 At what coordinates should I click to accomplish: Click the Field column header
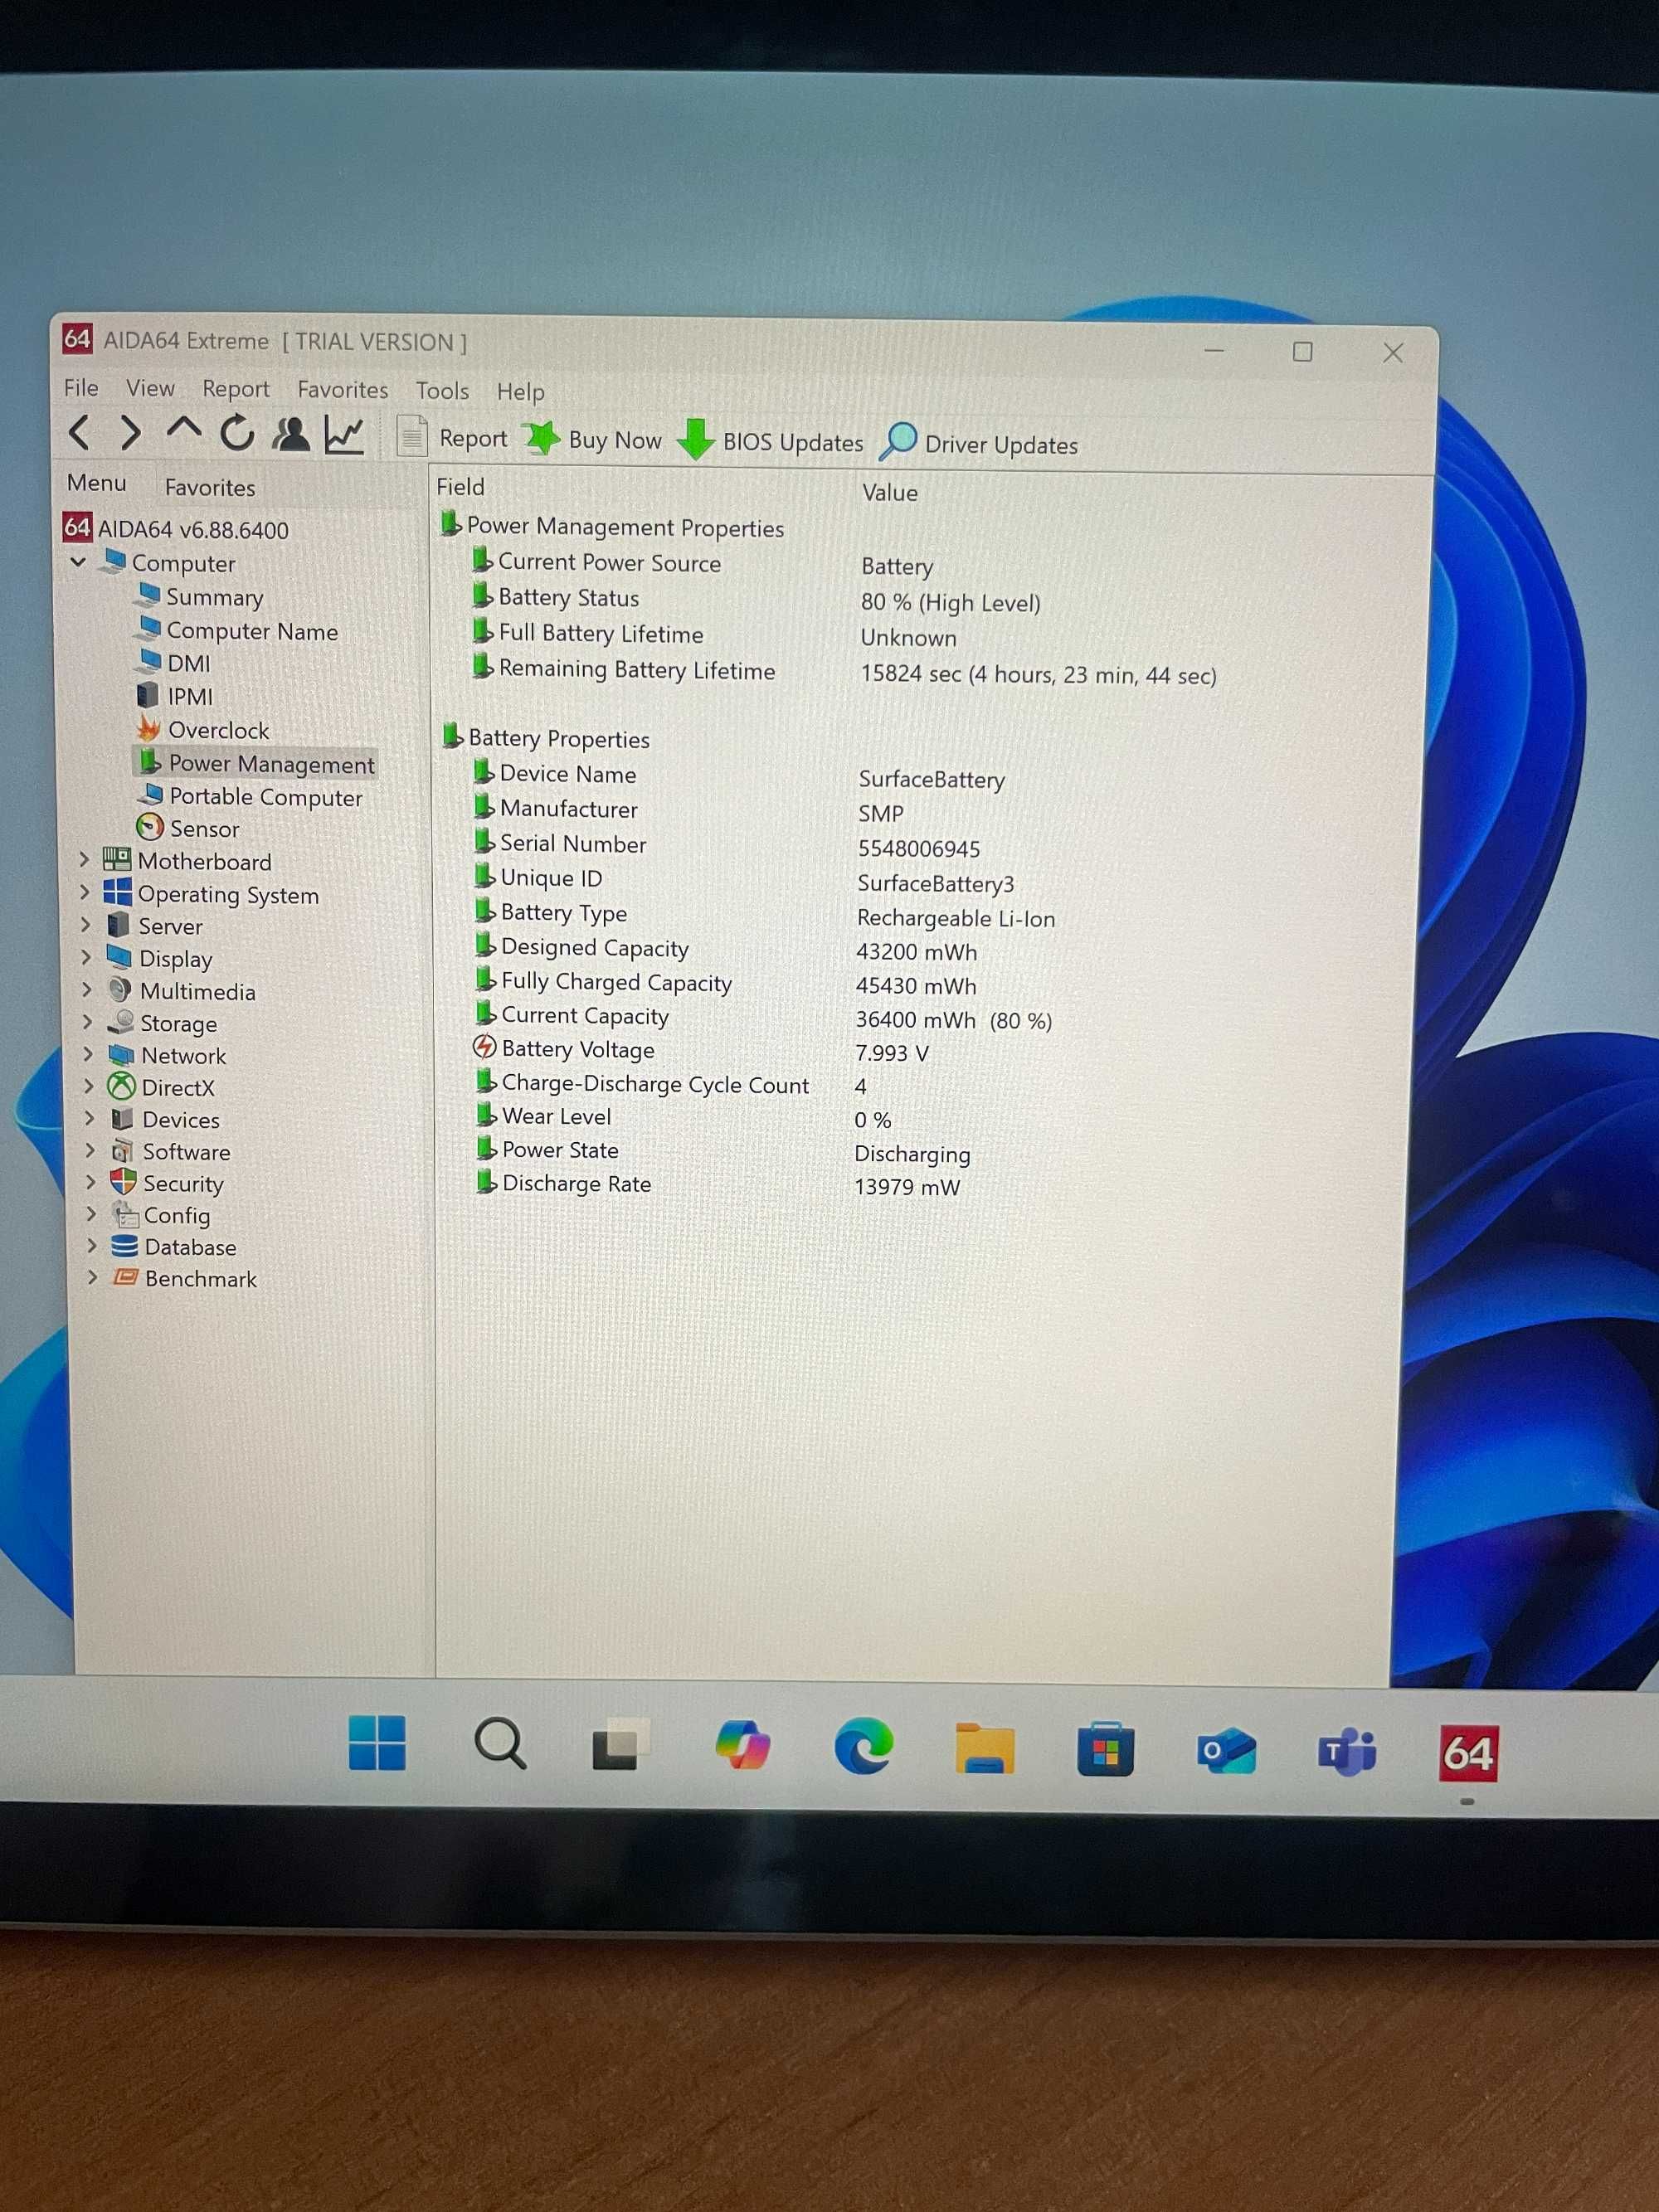coord(460,486)
